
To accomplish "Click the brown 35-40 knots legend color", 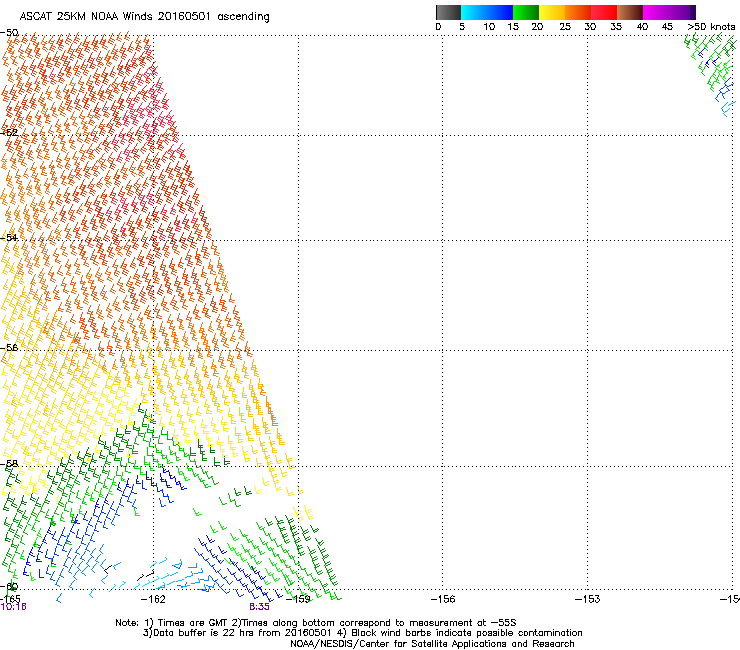I will [x=630, y=12].
